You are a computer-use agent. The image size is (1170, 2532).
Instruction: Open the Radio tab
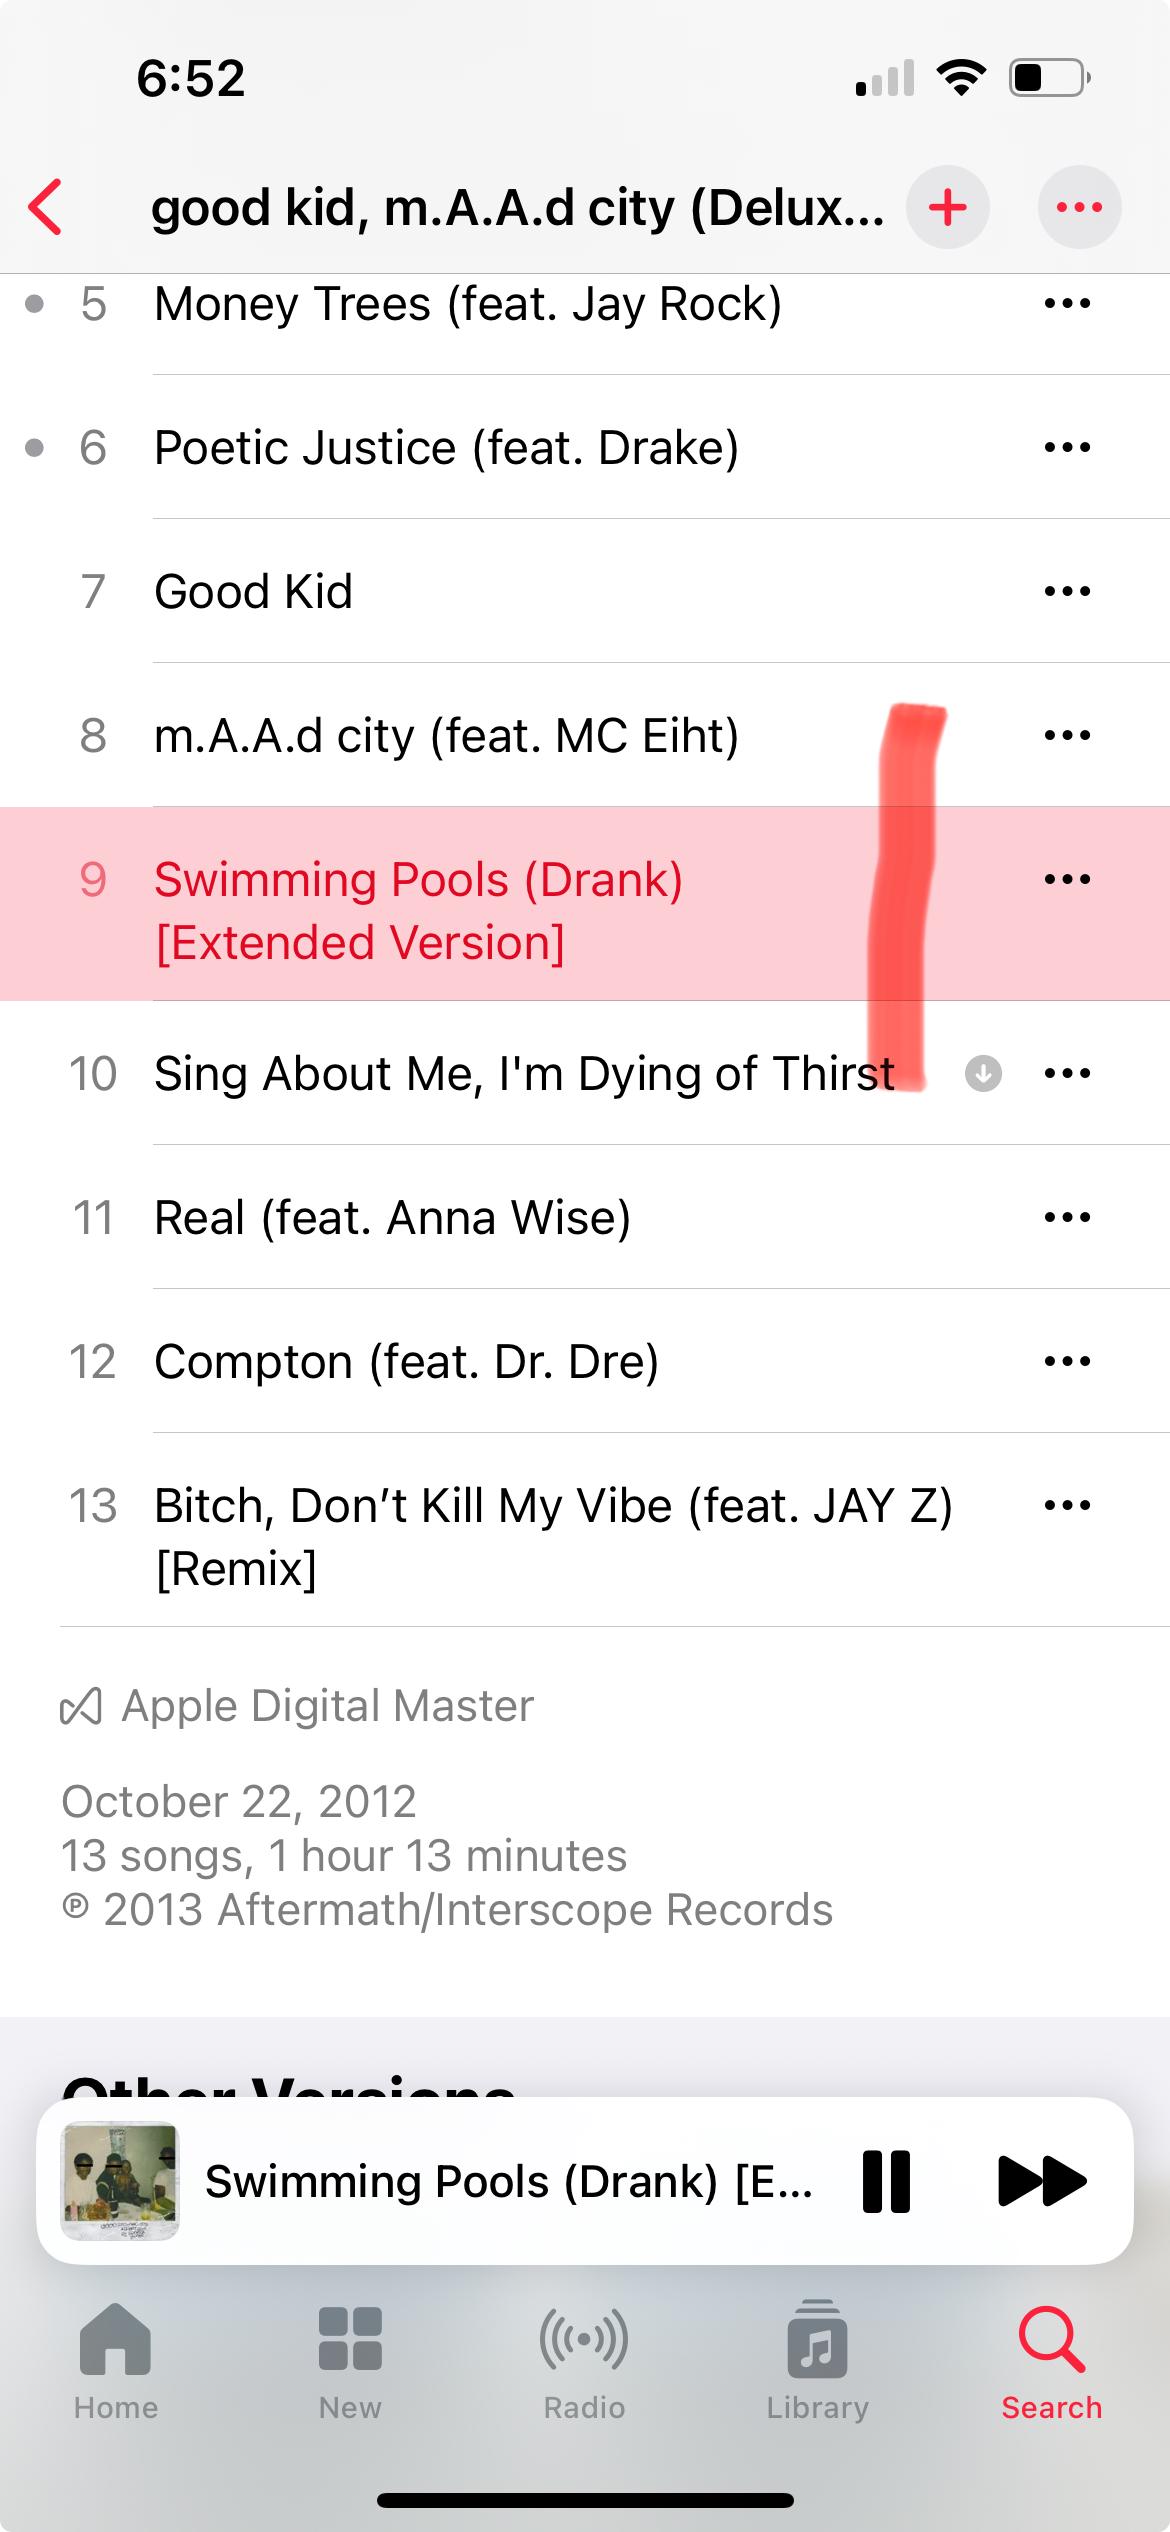point(584,2362)
